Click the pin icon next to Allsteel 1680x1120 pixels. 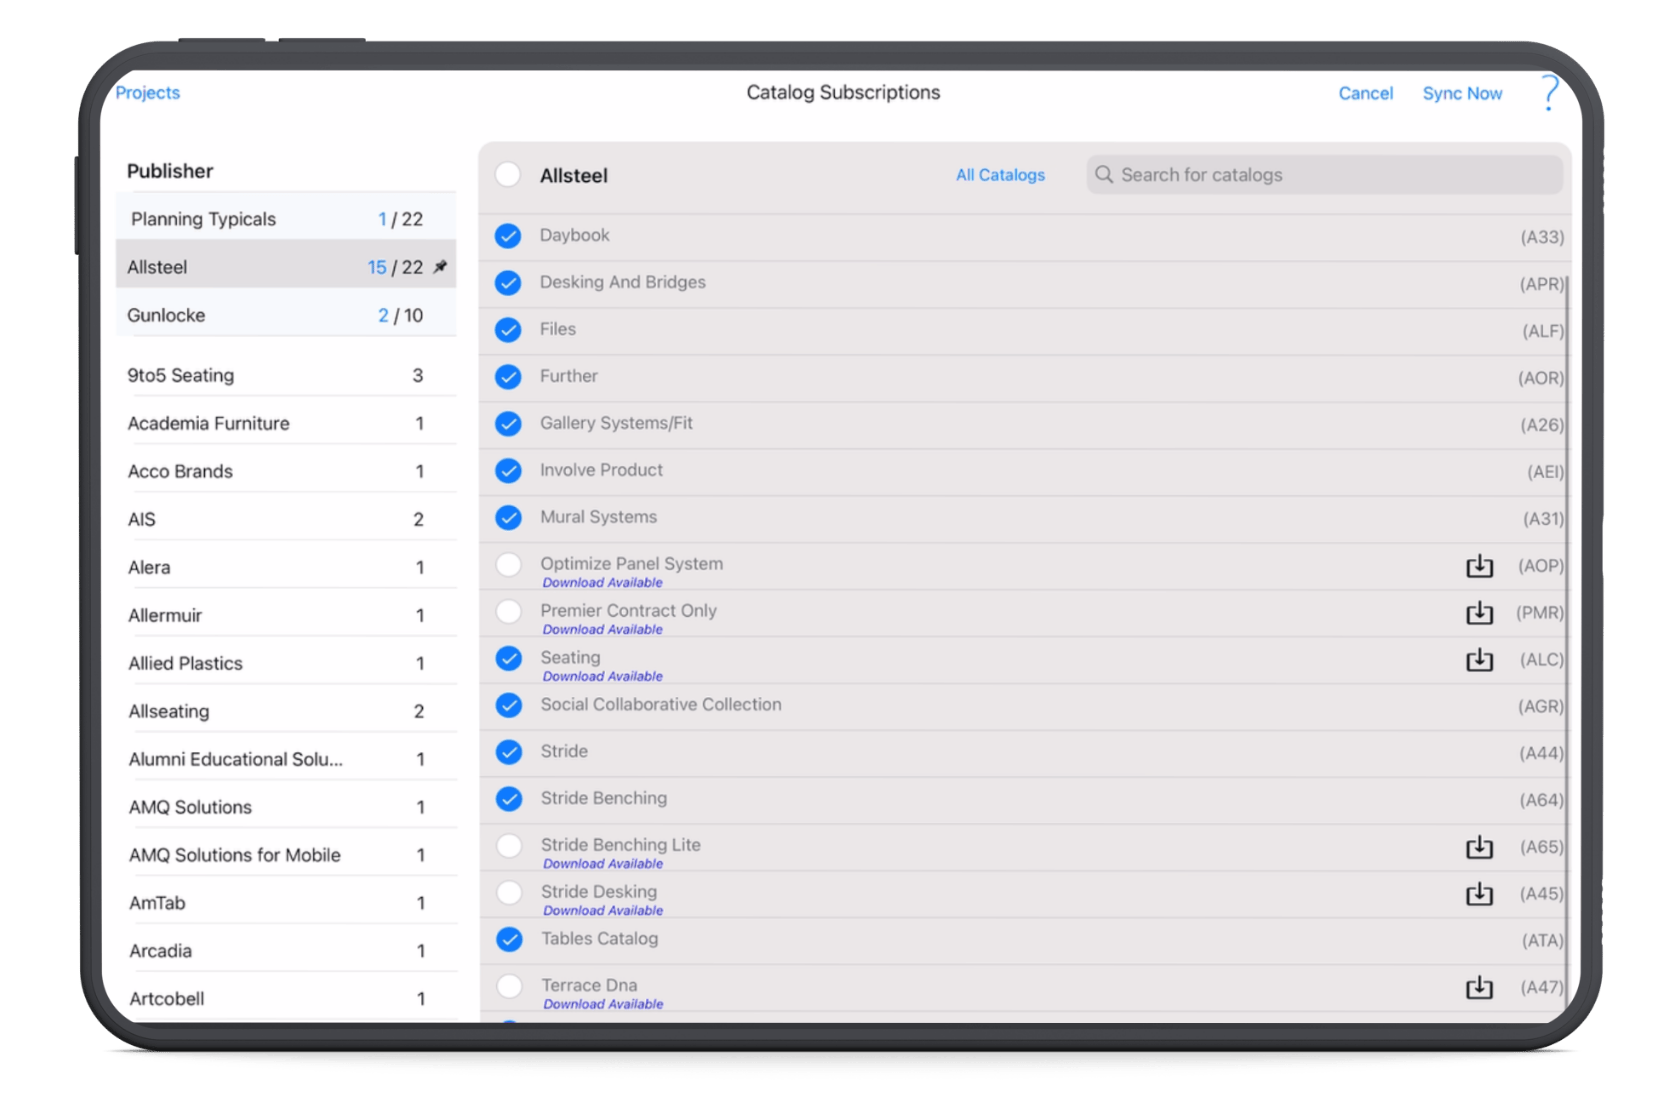[x=440, y=267]
